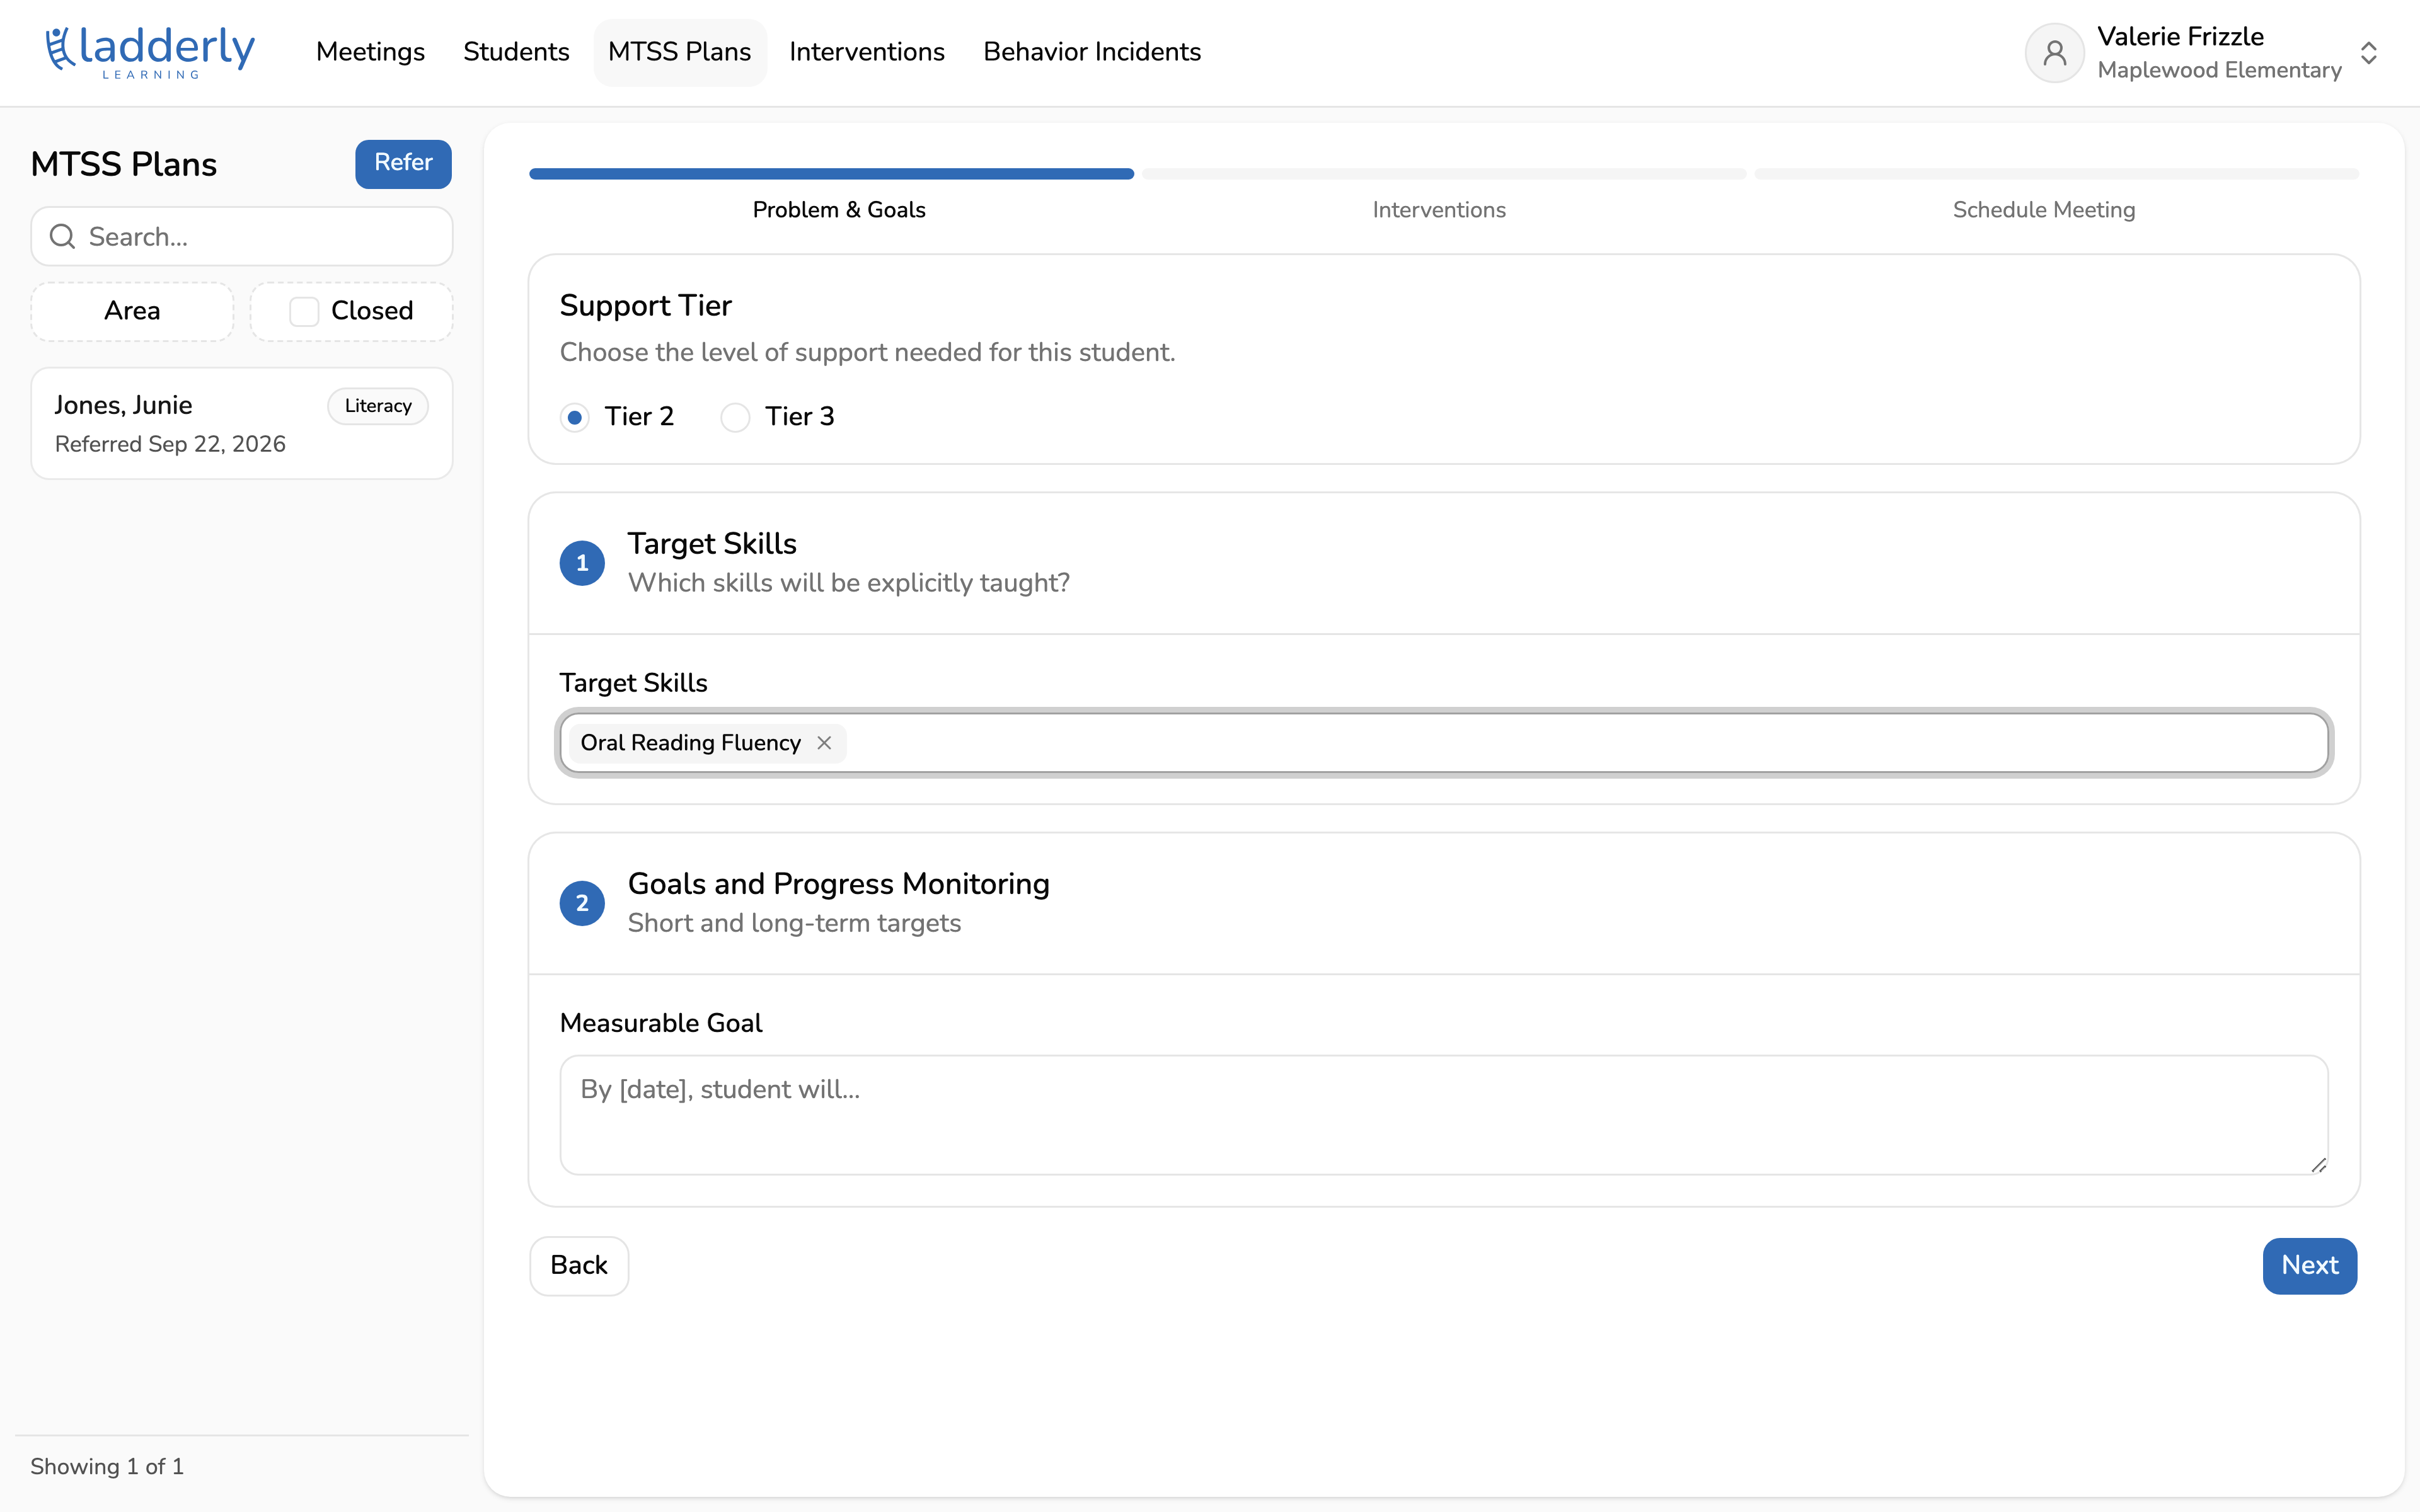This screenshot has height=1512, width=2420.
Task: Click the Measurable Goal text area
Action: [x=1444, y=1115]
